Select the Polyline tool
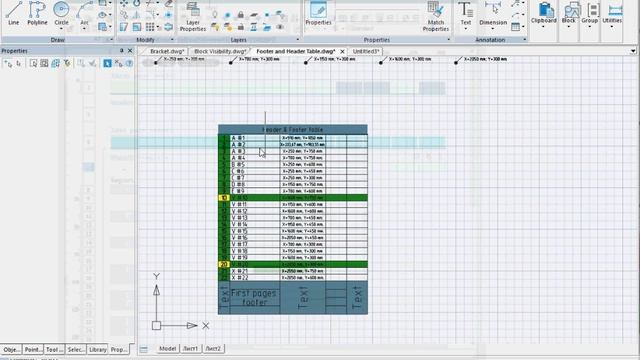The width and height of the screenshot is (640, 360). (x=37, y=13)
